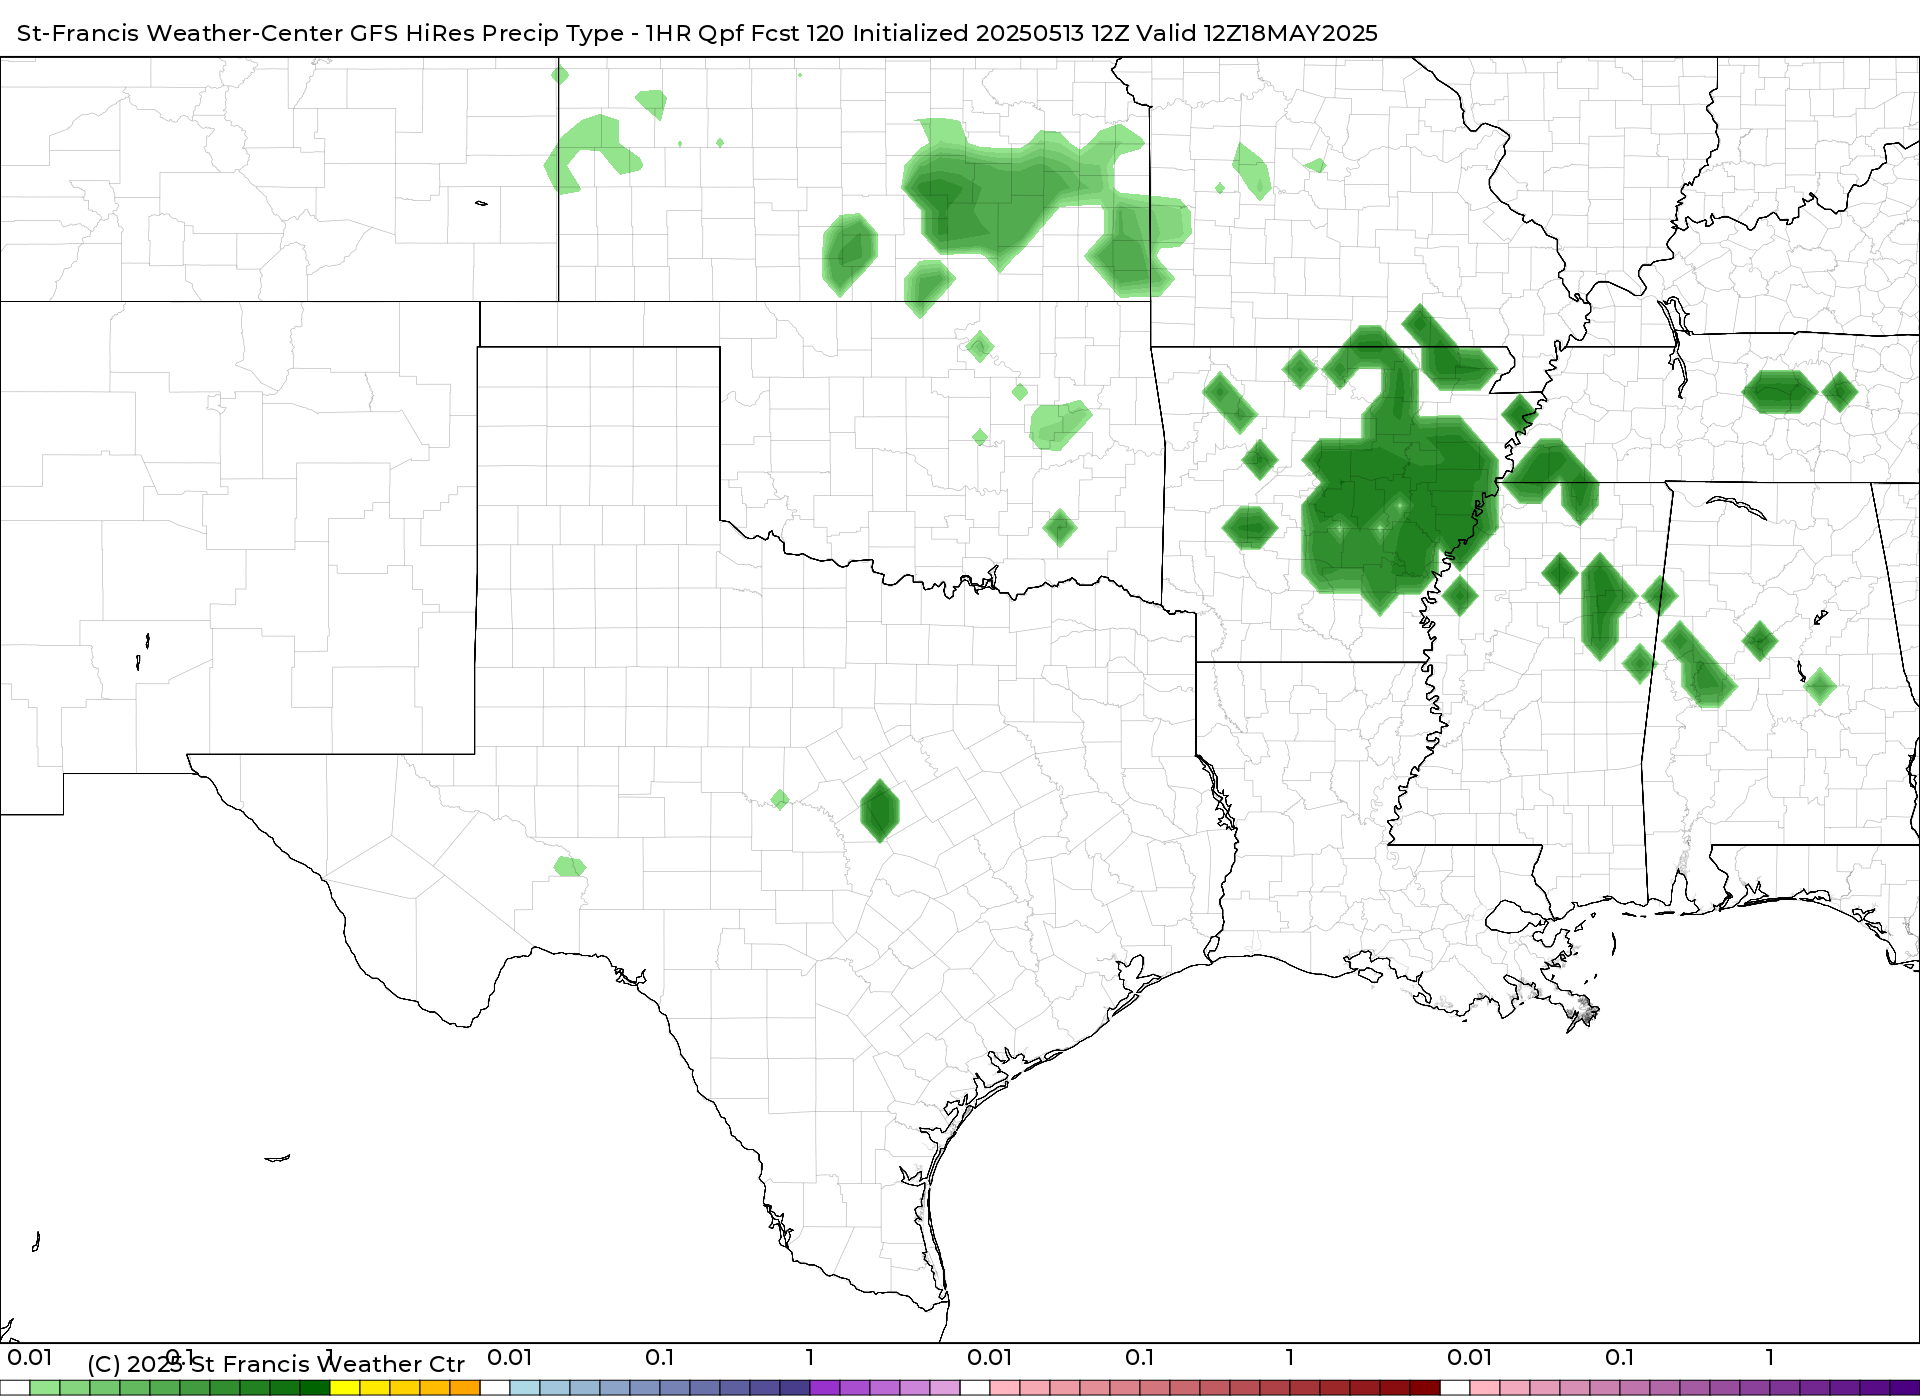Pick the orange legend swatch before the blue scale
Viewport: 1920px width, 1400px height.
click(x=465, y=1388)
